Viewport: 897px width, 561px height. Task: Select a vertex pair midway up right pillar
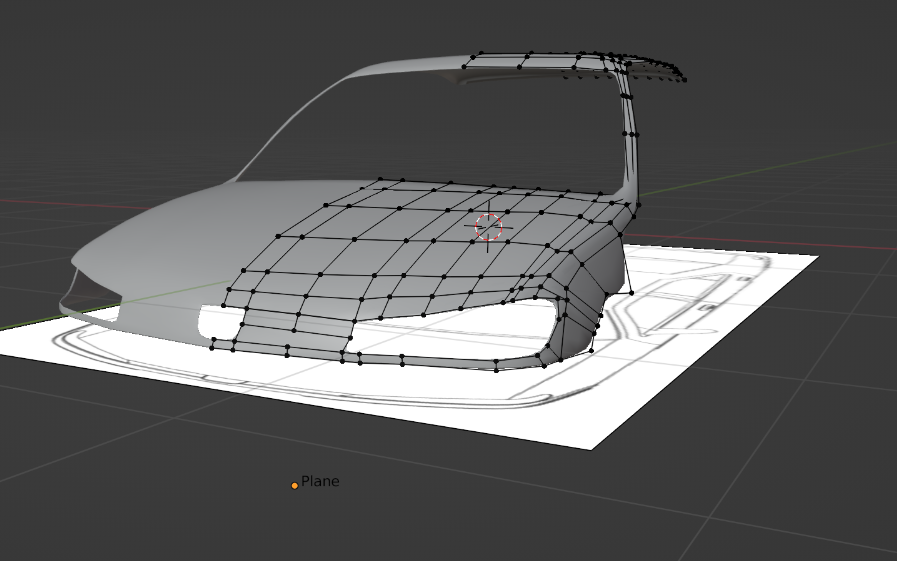(630, 135)
